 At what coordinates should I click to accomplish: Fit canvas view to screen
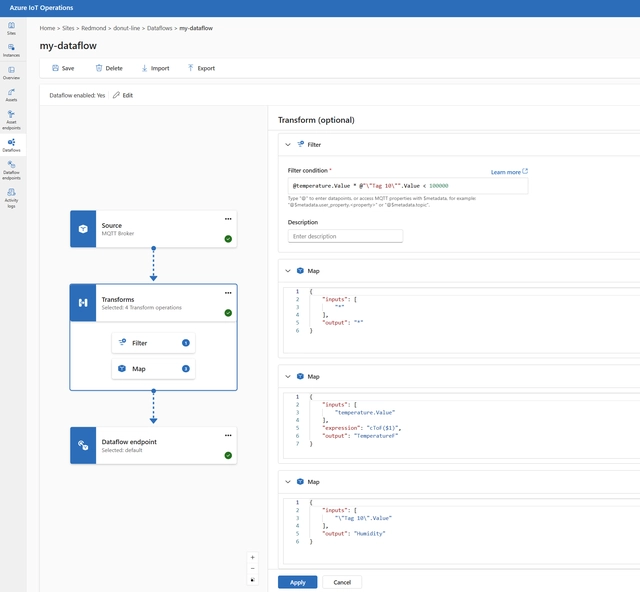pos(253,580)
